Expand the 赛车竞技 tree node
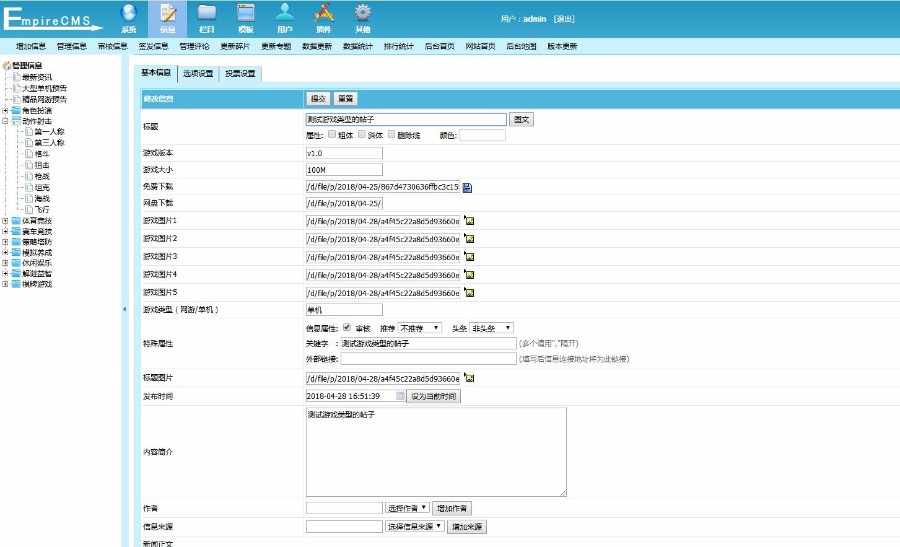Screen dimensions: 900x547 [5, 231]
